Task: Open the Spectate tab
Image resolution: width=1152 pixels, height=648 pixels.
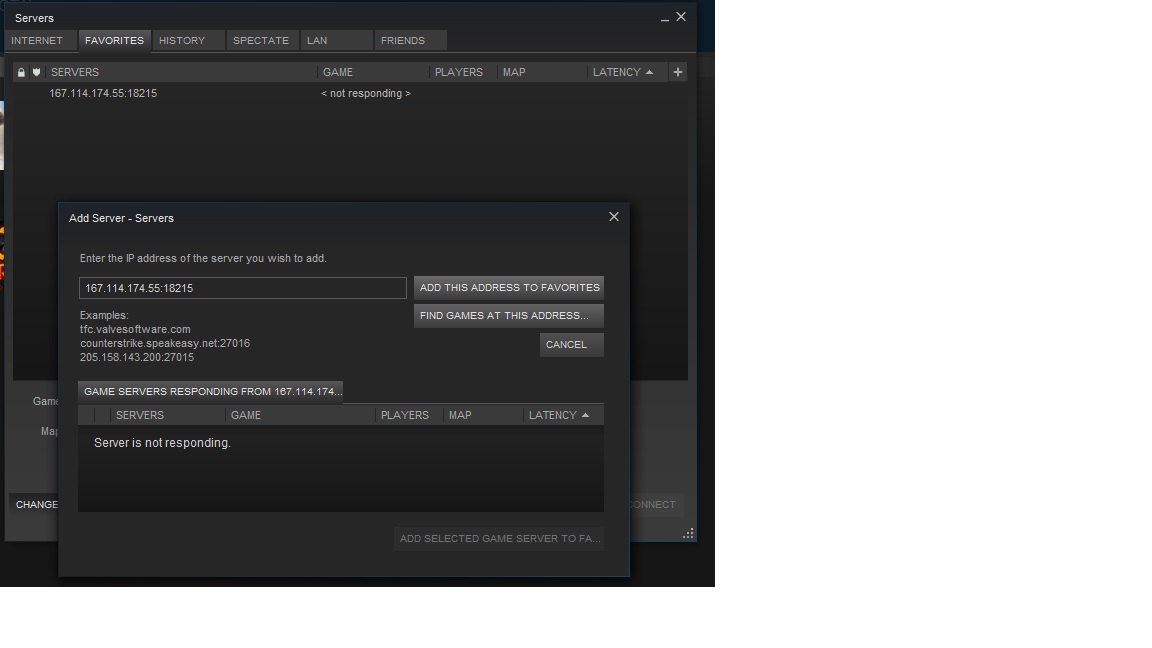Action: 262,40
